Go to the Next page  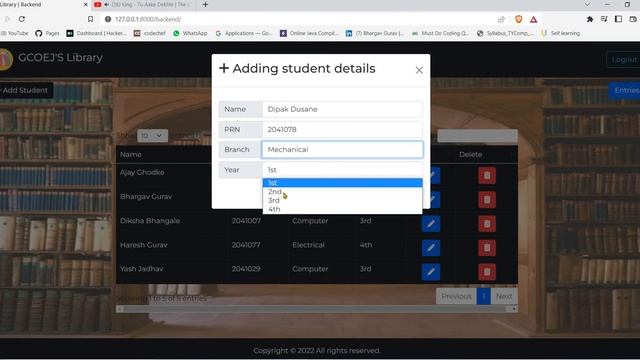504,296
